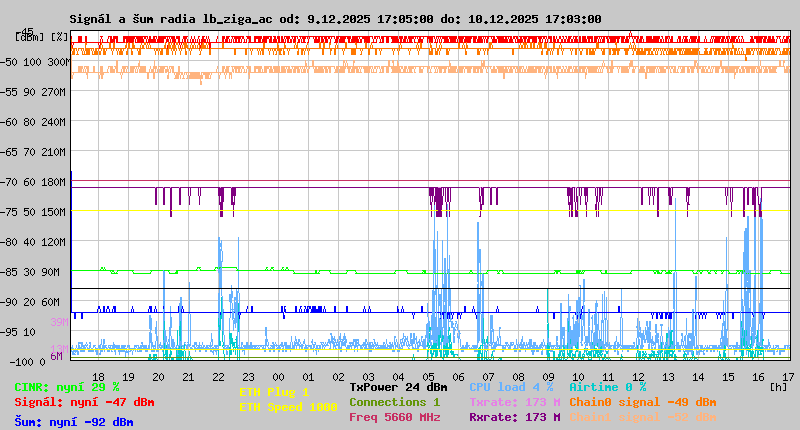
Task: Select the Airtime legend label
Action: [x=607, y=387]
